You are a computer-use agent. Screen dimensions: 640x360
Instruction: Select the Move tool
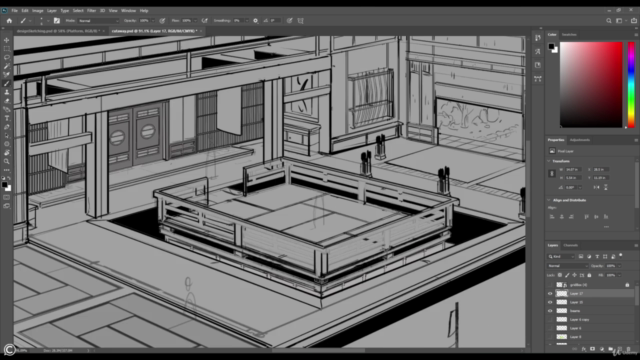click(x=7, y=40)
